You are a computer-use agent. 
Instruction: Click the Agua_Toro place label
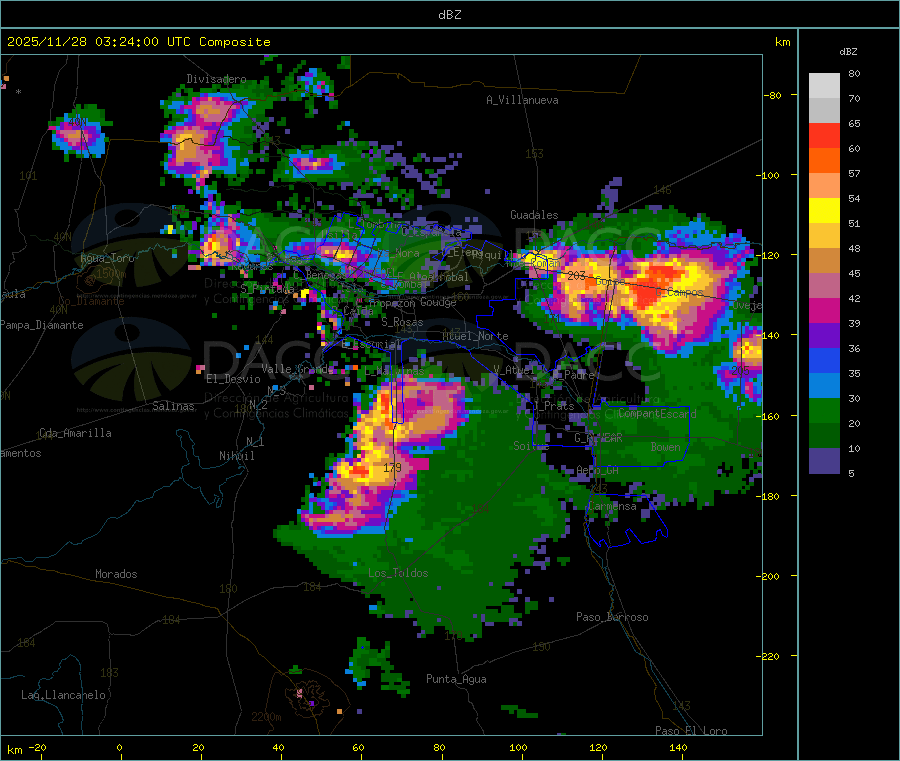107,258
